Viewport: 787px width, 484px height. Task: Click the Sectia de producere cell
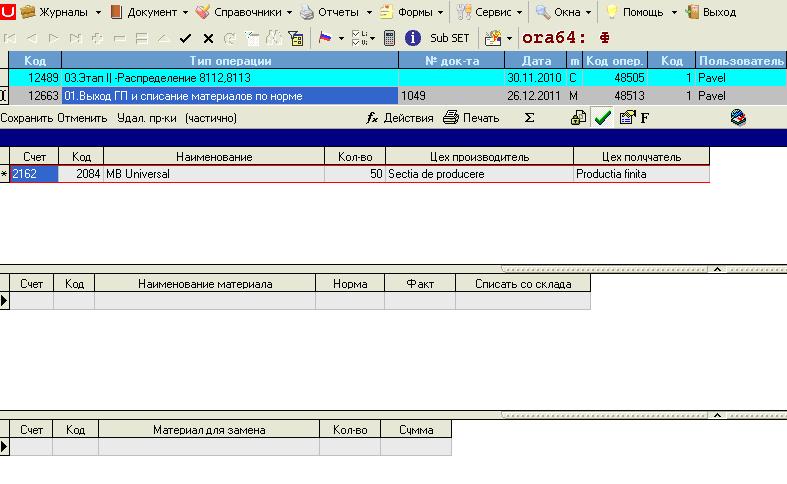[x=479, y=174]
